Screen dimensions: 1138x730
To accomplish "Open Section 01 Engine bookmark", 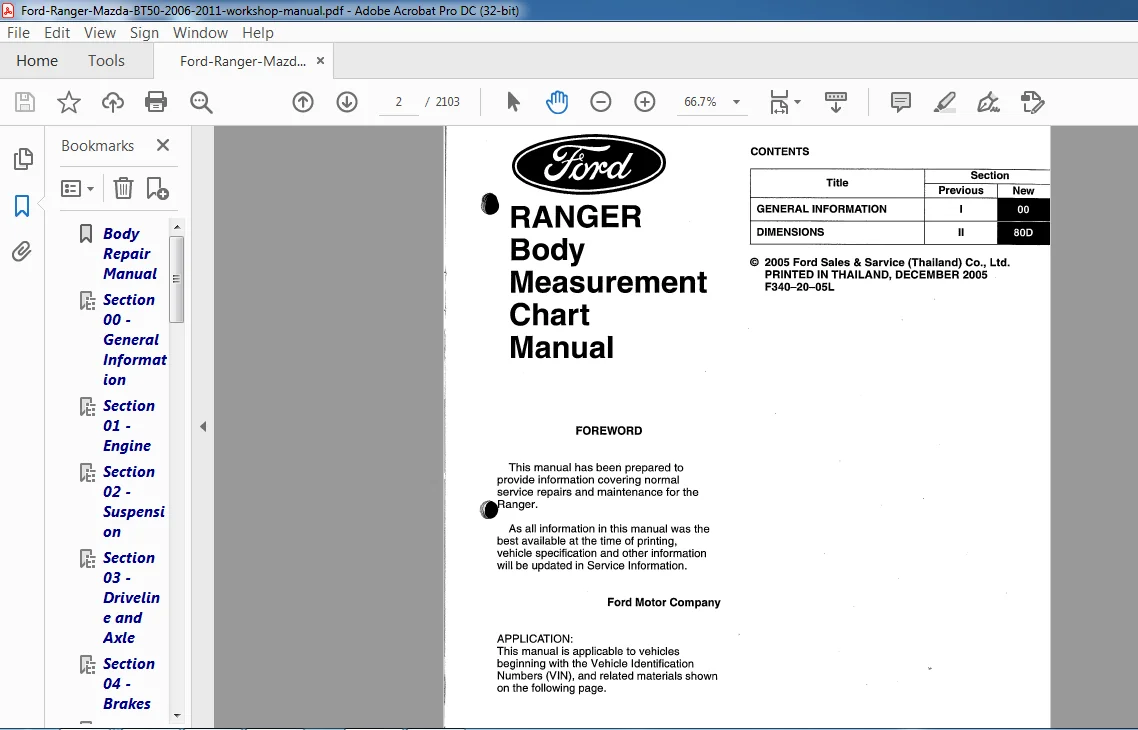I will (x=128, y=426).
